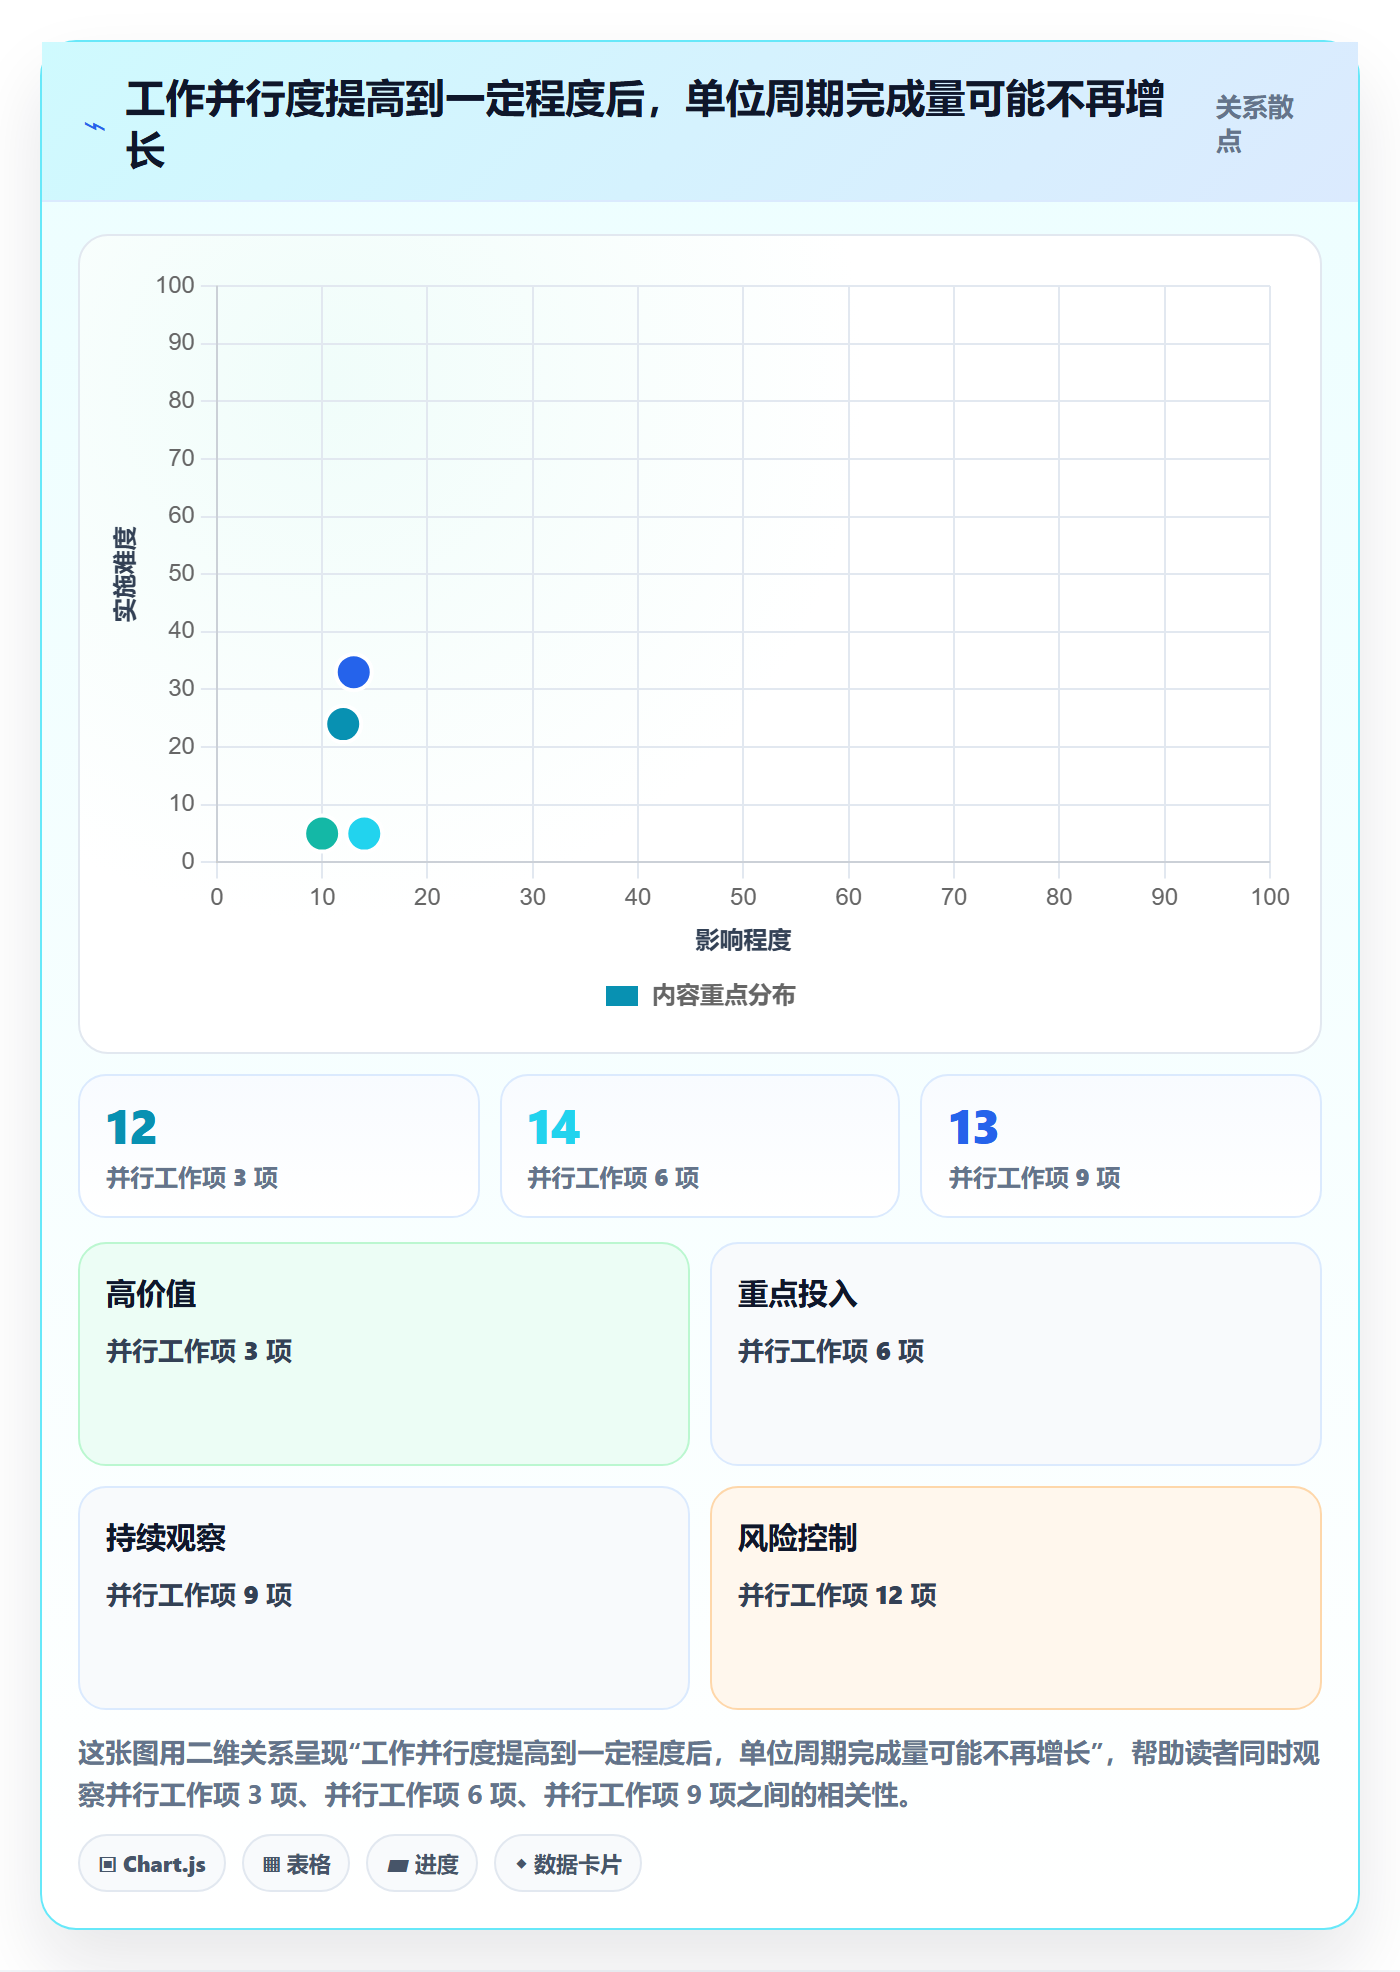This screenshot has width=1400, height=1972.
Task: Click the 数据卡片 tag chip
Action: pos(568,1864)
